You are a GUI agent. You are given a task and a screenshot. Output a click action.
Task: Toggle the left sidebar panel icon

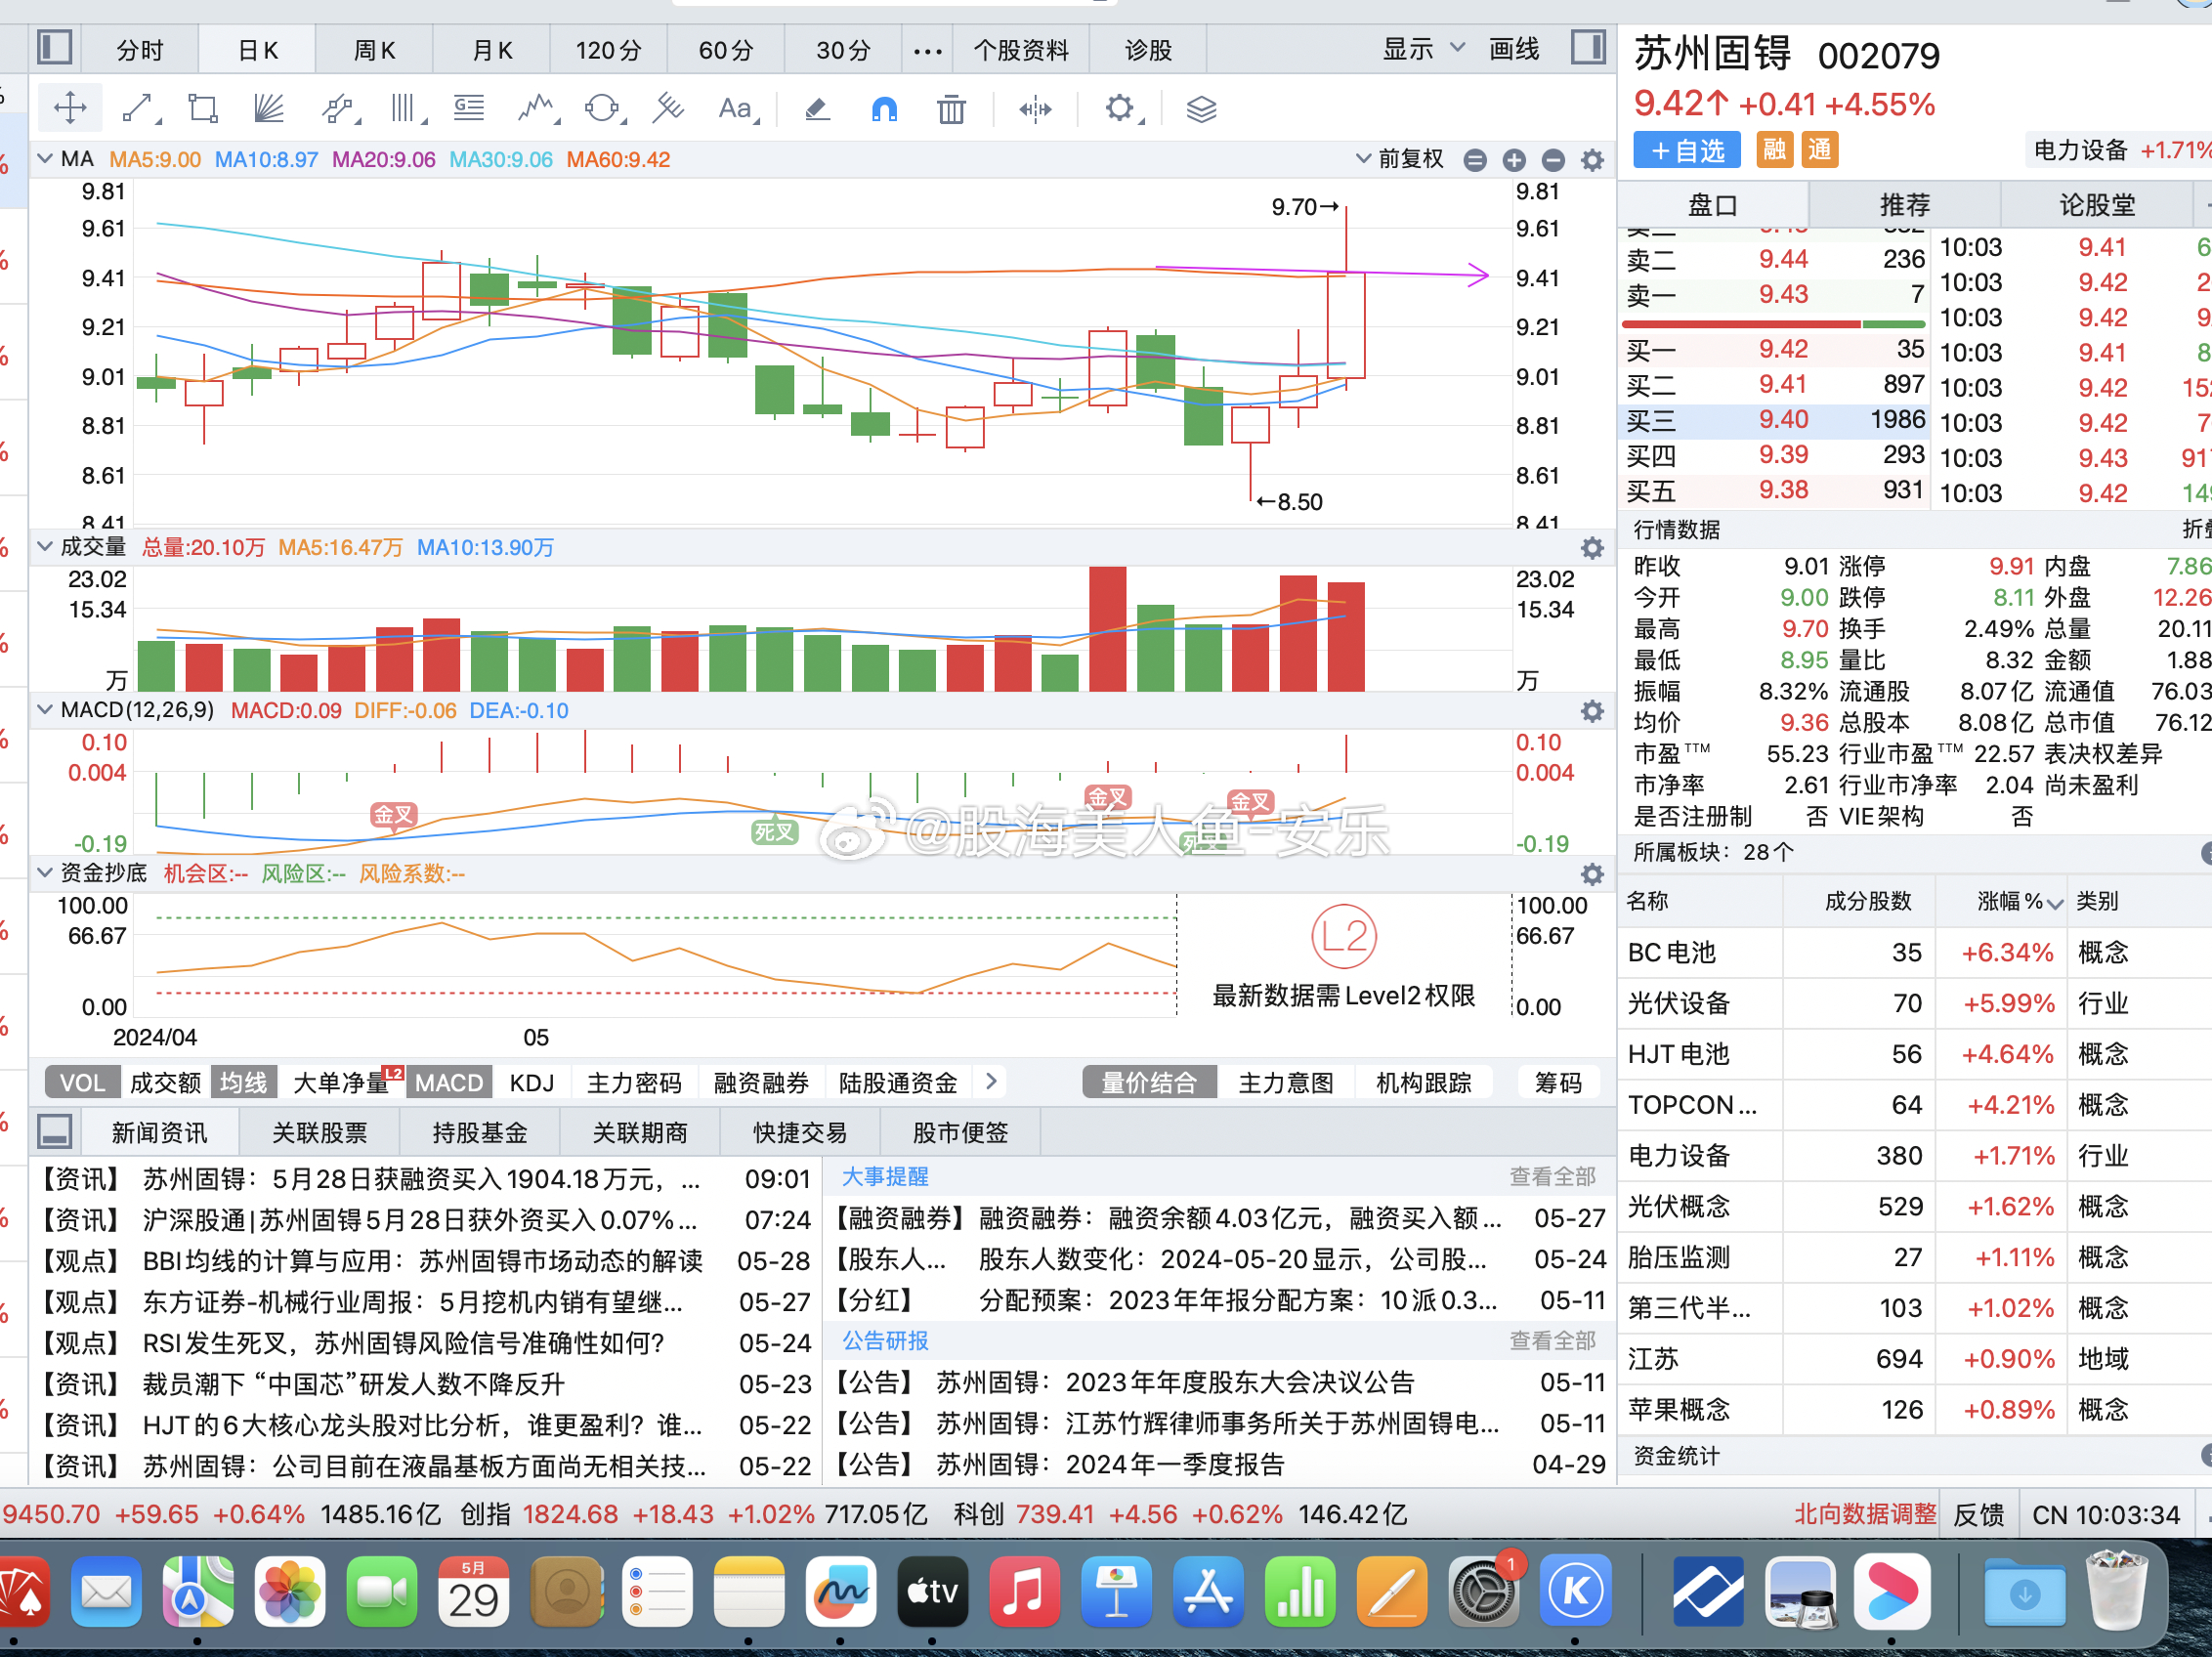(54, 48)
